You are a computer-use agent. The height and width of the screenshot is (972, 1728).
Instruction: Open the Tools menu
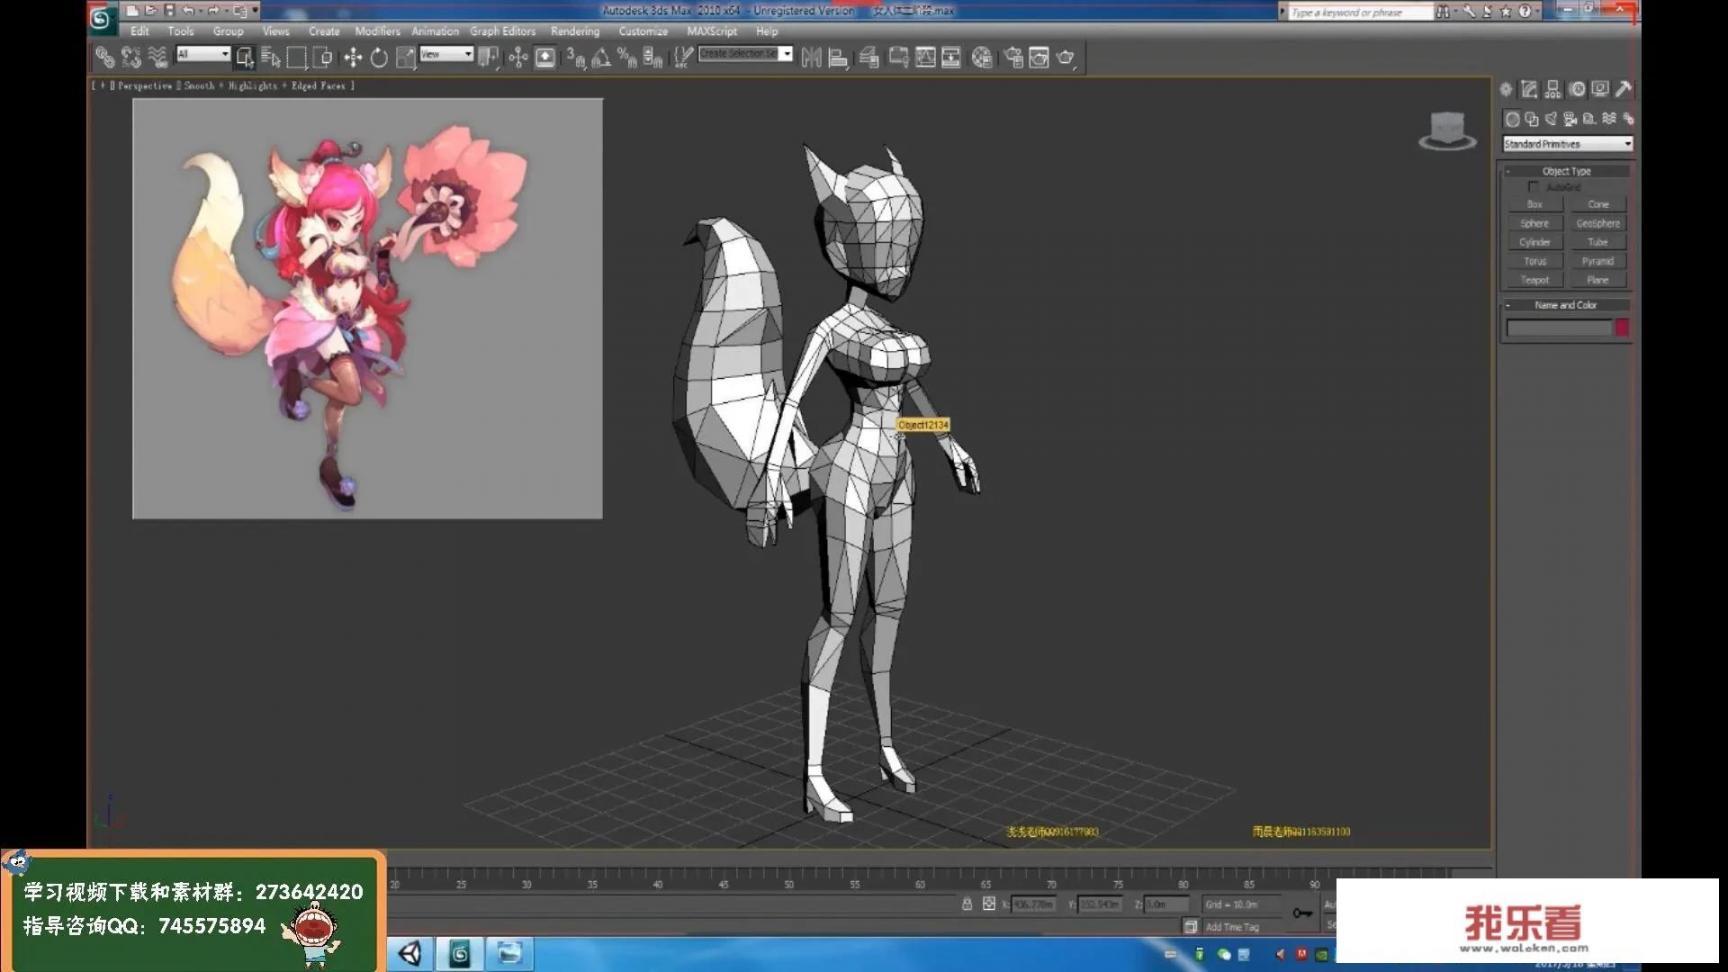(181, 31)
